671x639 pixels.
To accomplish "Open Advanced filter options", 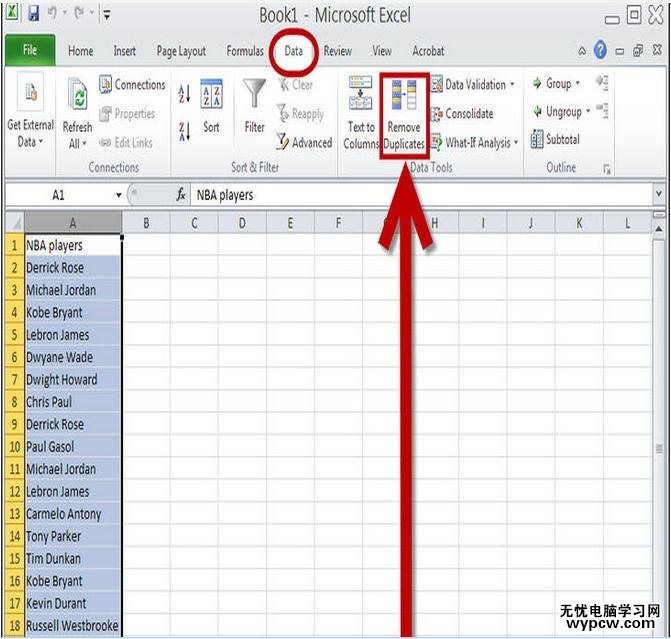I will 304,142.
